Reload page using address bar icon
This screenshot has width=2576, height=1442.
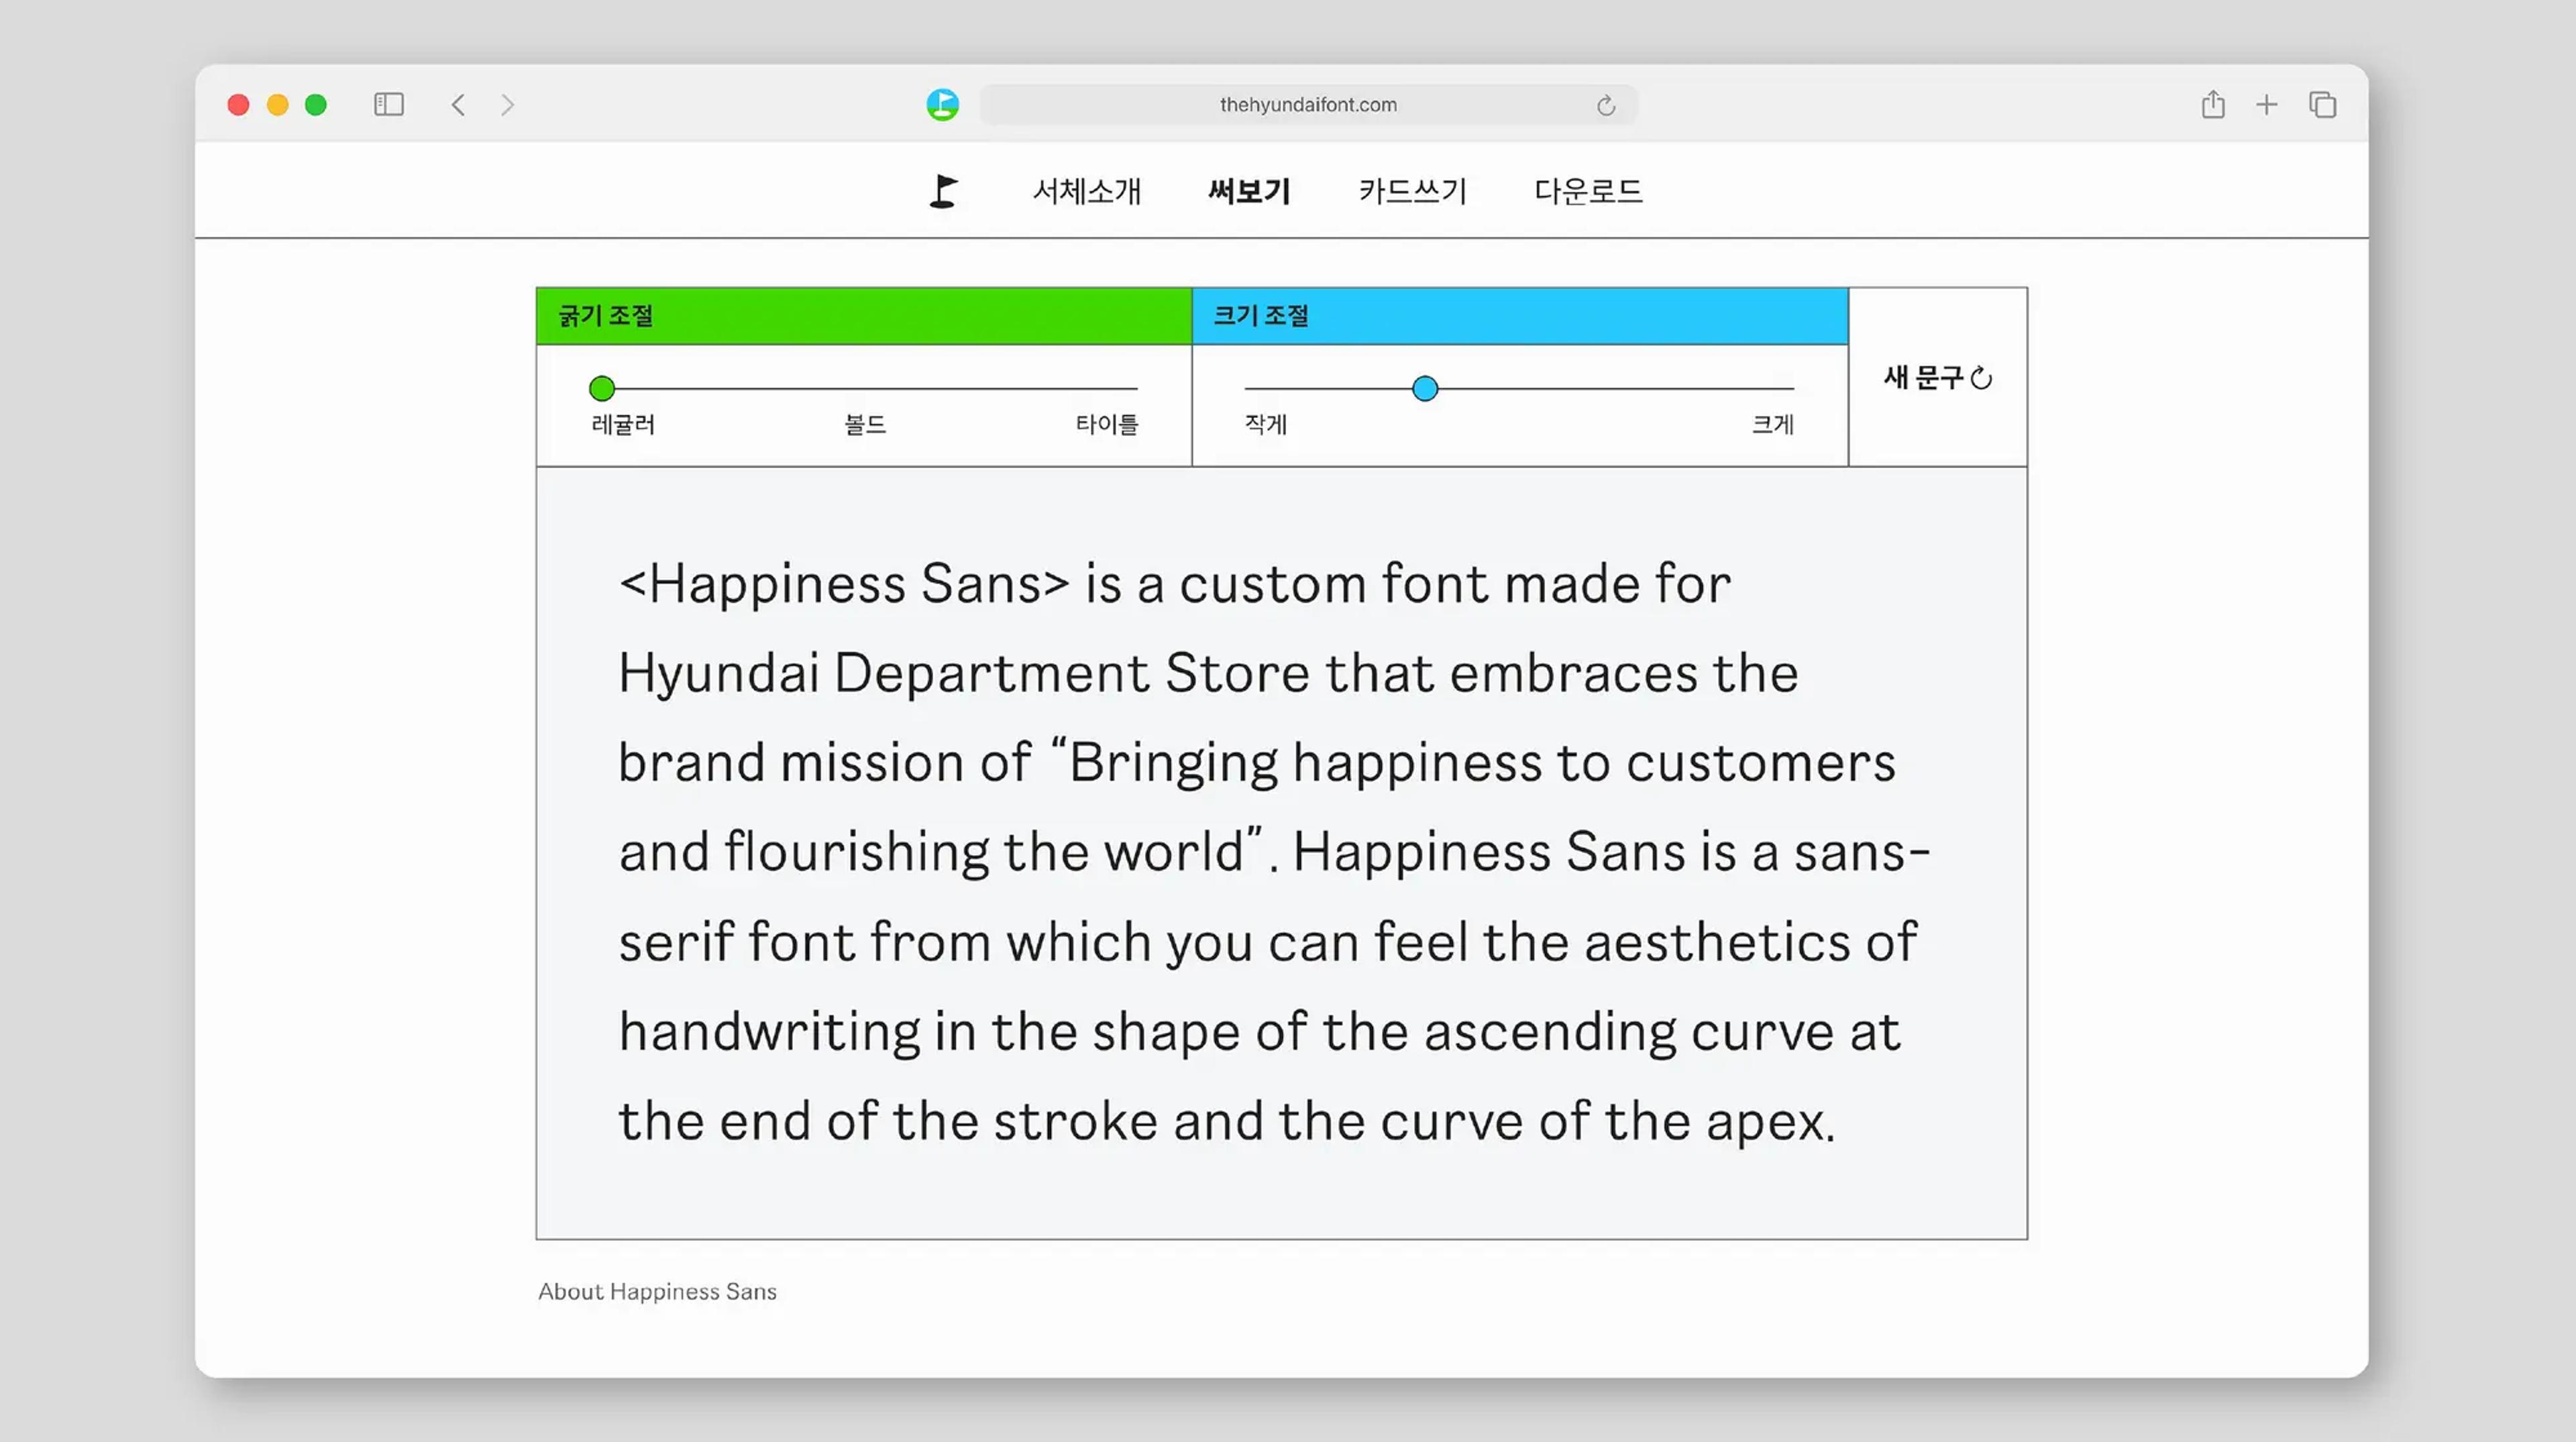[1606, 105]
